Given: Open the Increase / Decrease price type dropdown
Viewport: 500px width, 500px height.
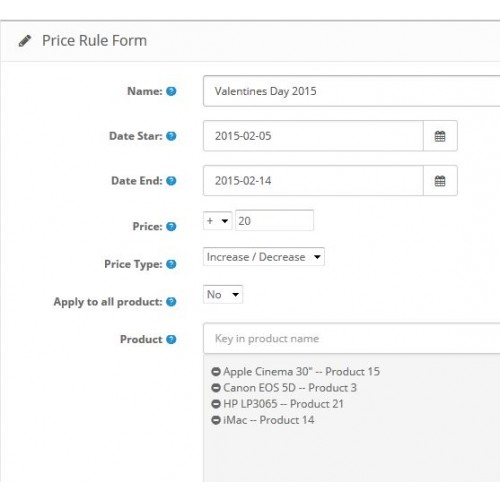Looking at the screenshot, I should (x=264, y=257).
